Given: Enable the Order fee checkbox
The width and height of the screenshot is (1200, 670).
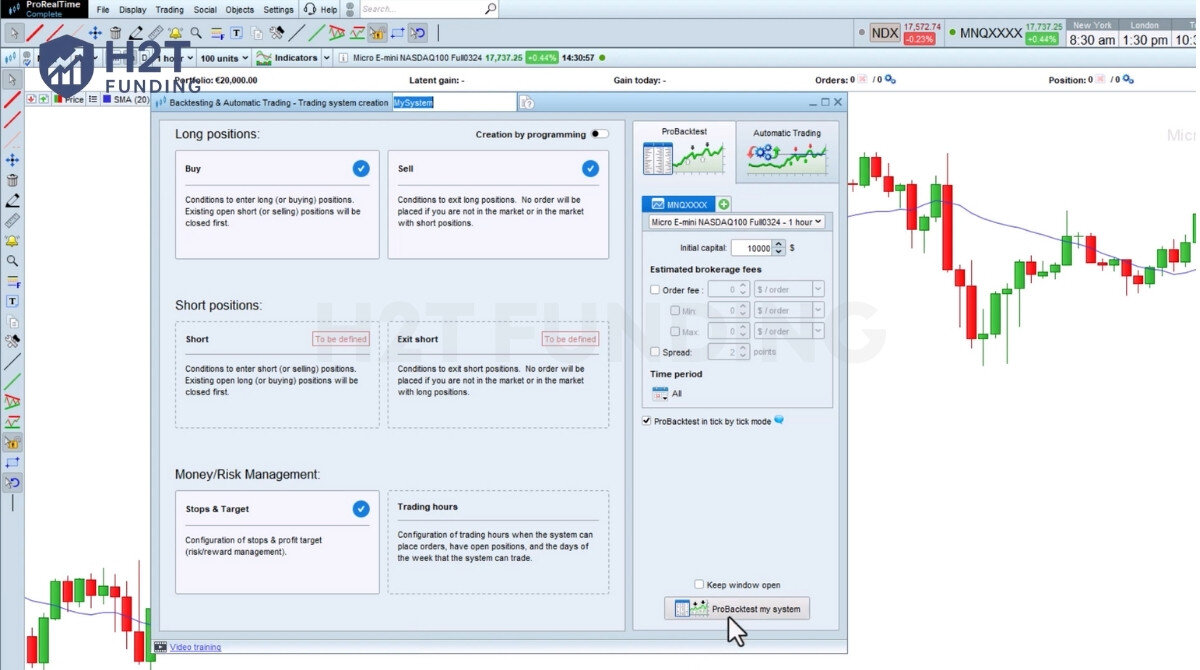Looking at the screenshot, I should (x=656, y=290).
